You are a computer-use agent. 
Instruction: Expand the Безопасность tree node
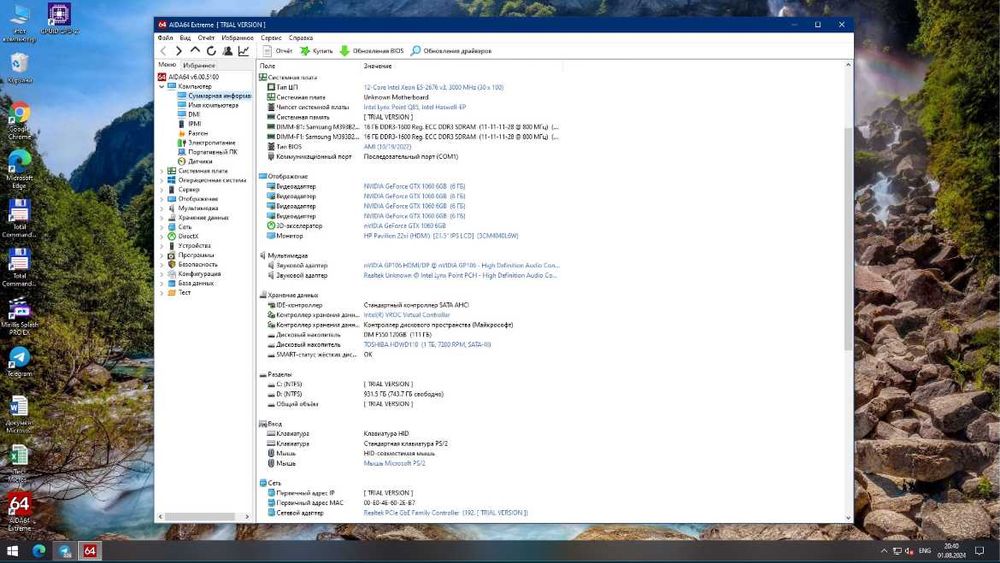[161, 265]
